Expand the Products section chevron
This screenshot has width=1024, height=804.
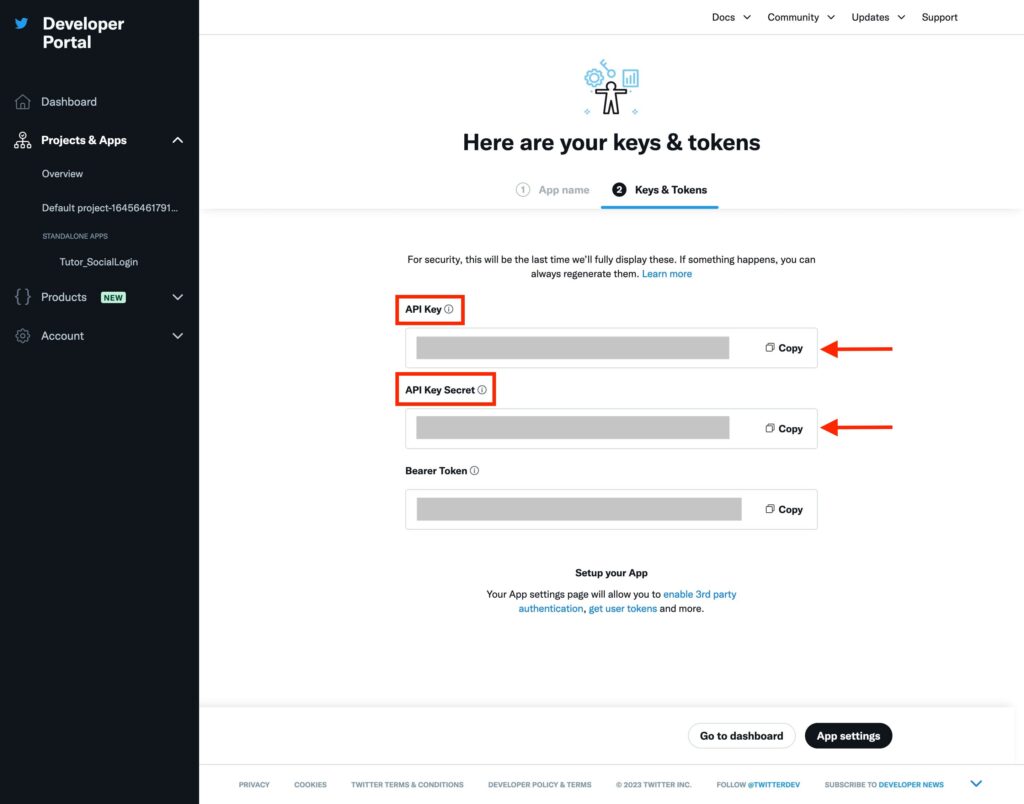point(178,297)
